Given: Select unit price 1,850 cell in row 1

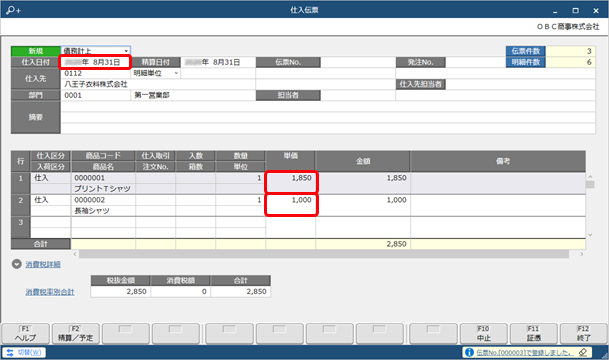Looking at the screenshot, I should tap(291, 183).
